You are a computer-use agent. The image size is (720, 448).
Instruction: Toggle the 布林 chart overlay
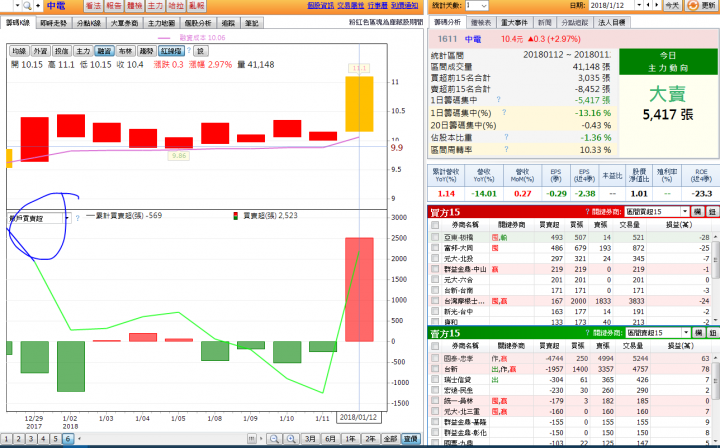point(125,51)
